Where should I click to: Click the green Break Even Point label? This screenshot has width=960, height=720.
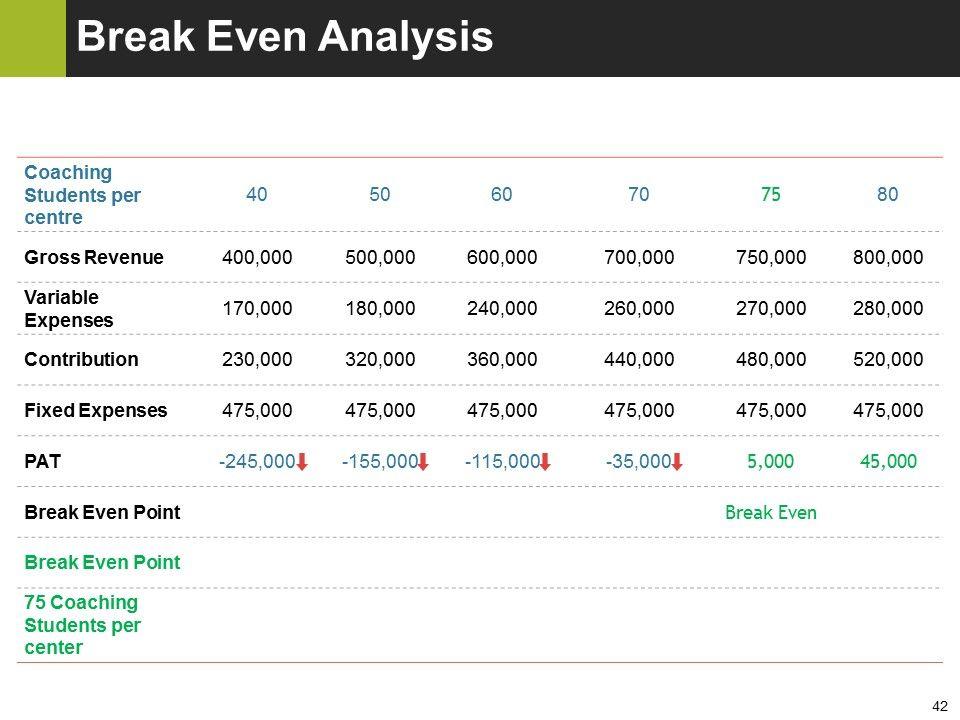click(x=102, y=562)
